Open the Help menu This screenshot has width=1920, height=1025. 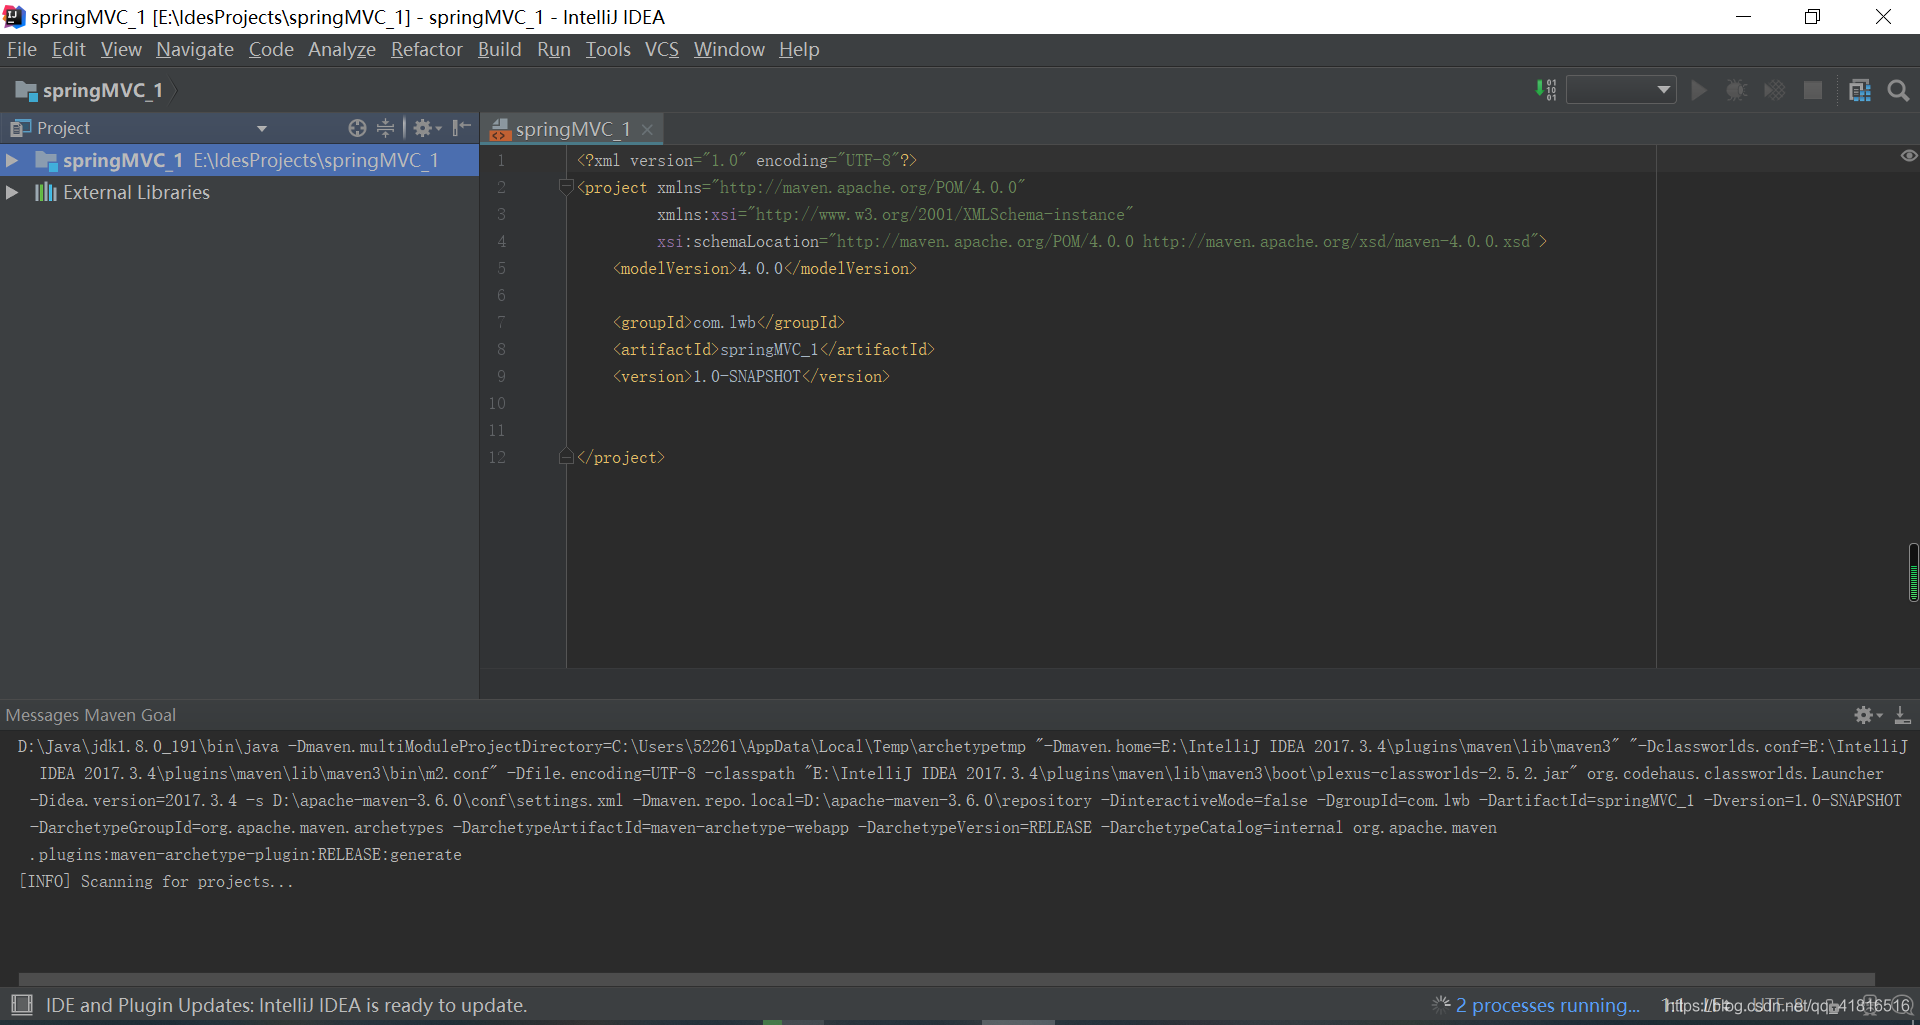(799, 49)
